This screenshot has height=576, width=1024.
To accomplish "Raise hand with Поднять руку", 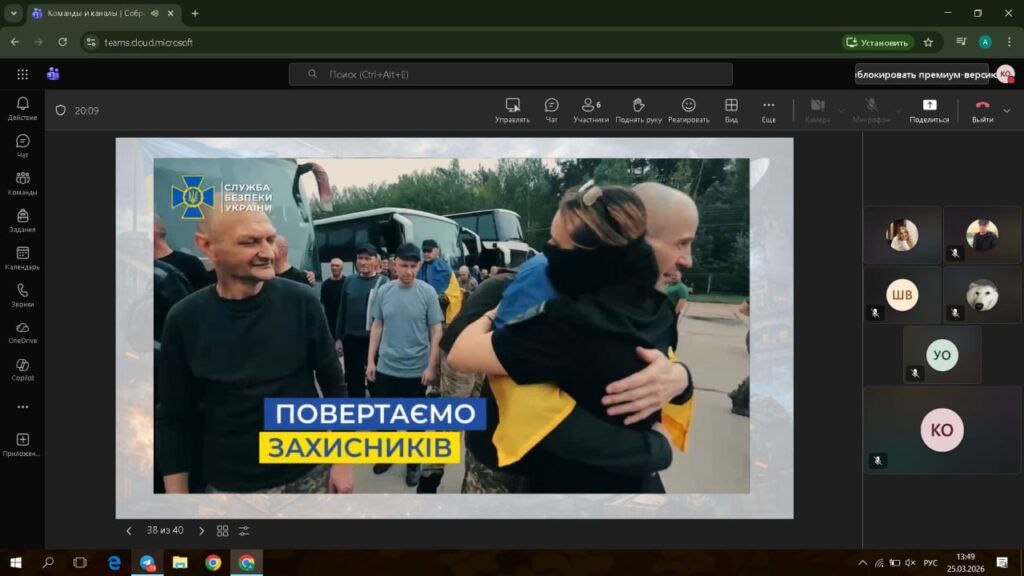I will click(x=638, y=109).
